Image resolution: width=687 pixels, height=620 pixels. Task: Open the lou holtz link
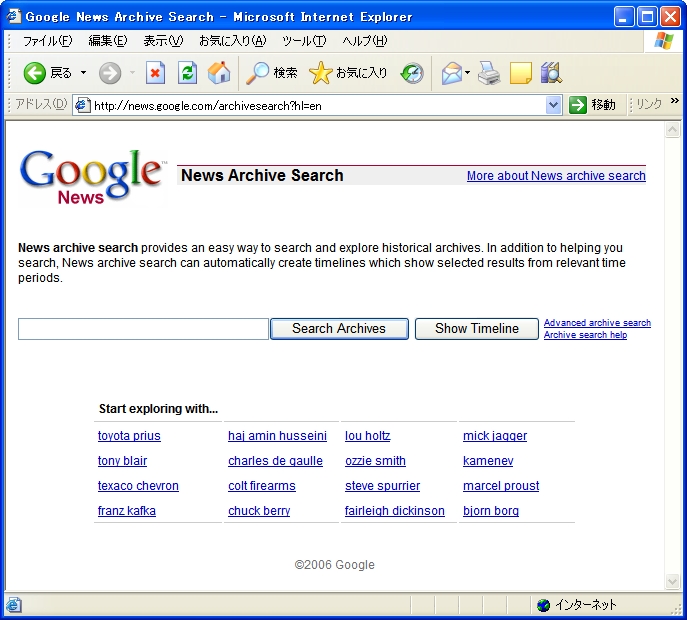click(368, 436)
